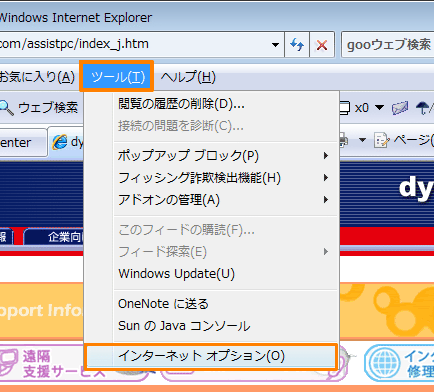Open アドオンの管理(A) submenu

(x=211, y=200)
